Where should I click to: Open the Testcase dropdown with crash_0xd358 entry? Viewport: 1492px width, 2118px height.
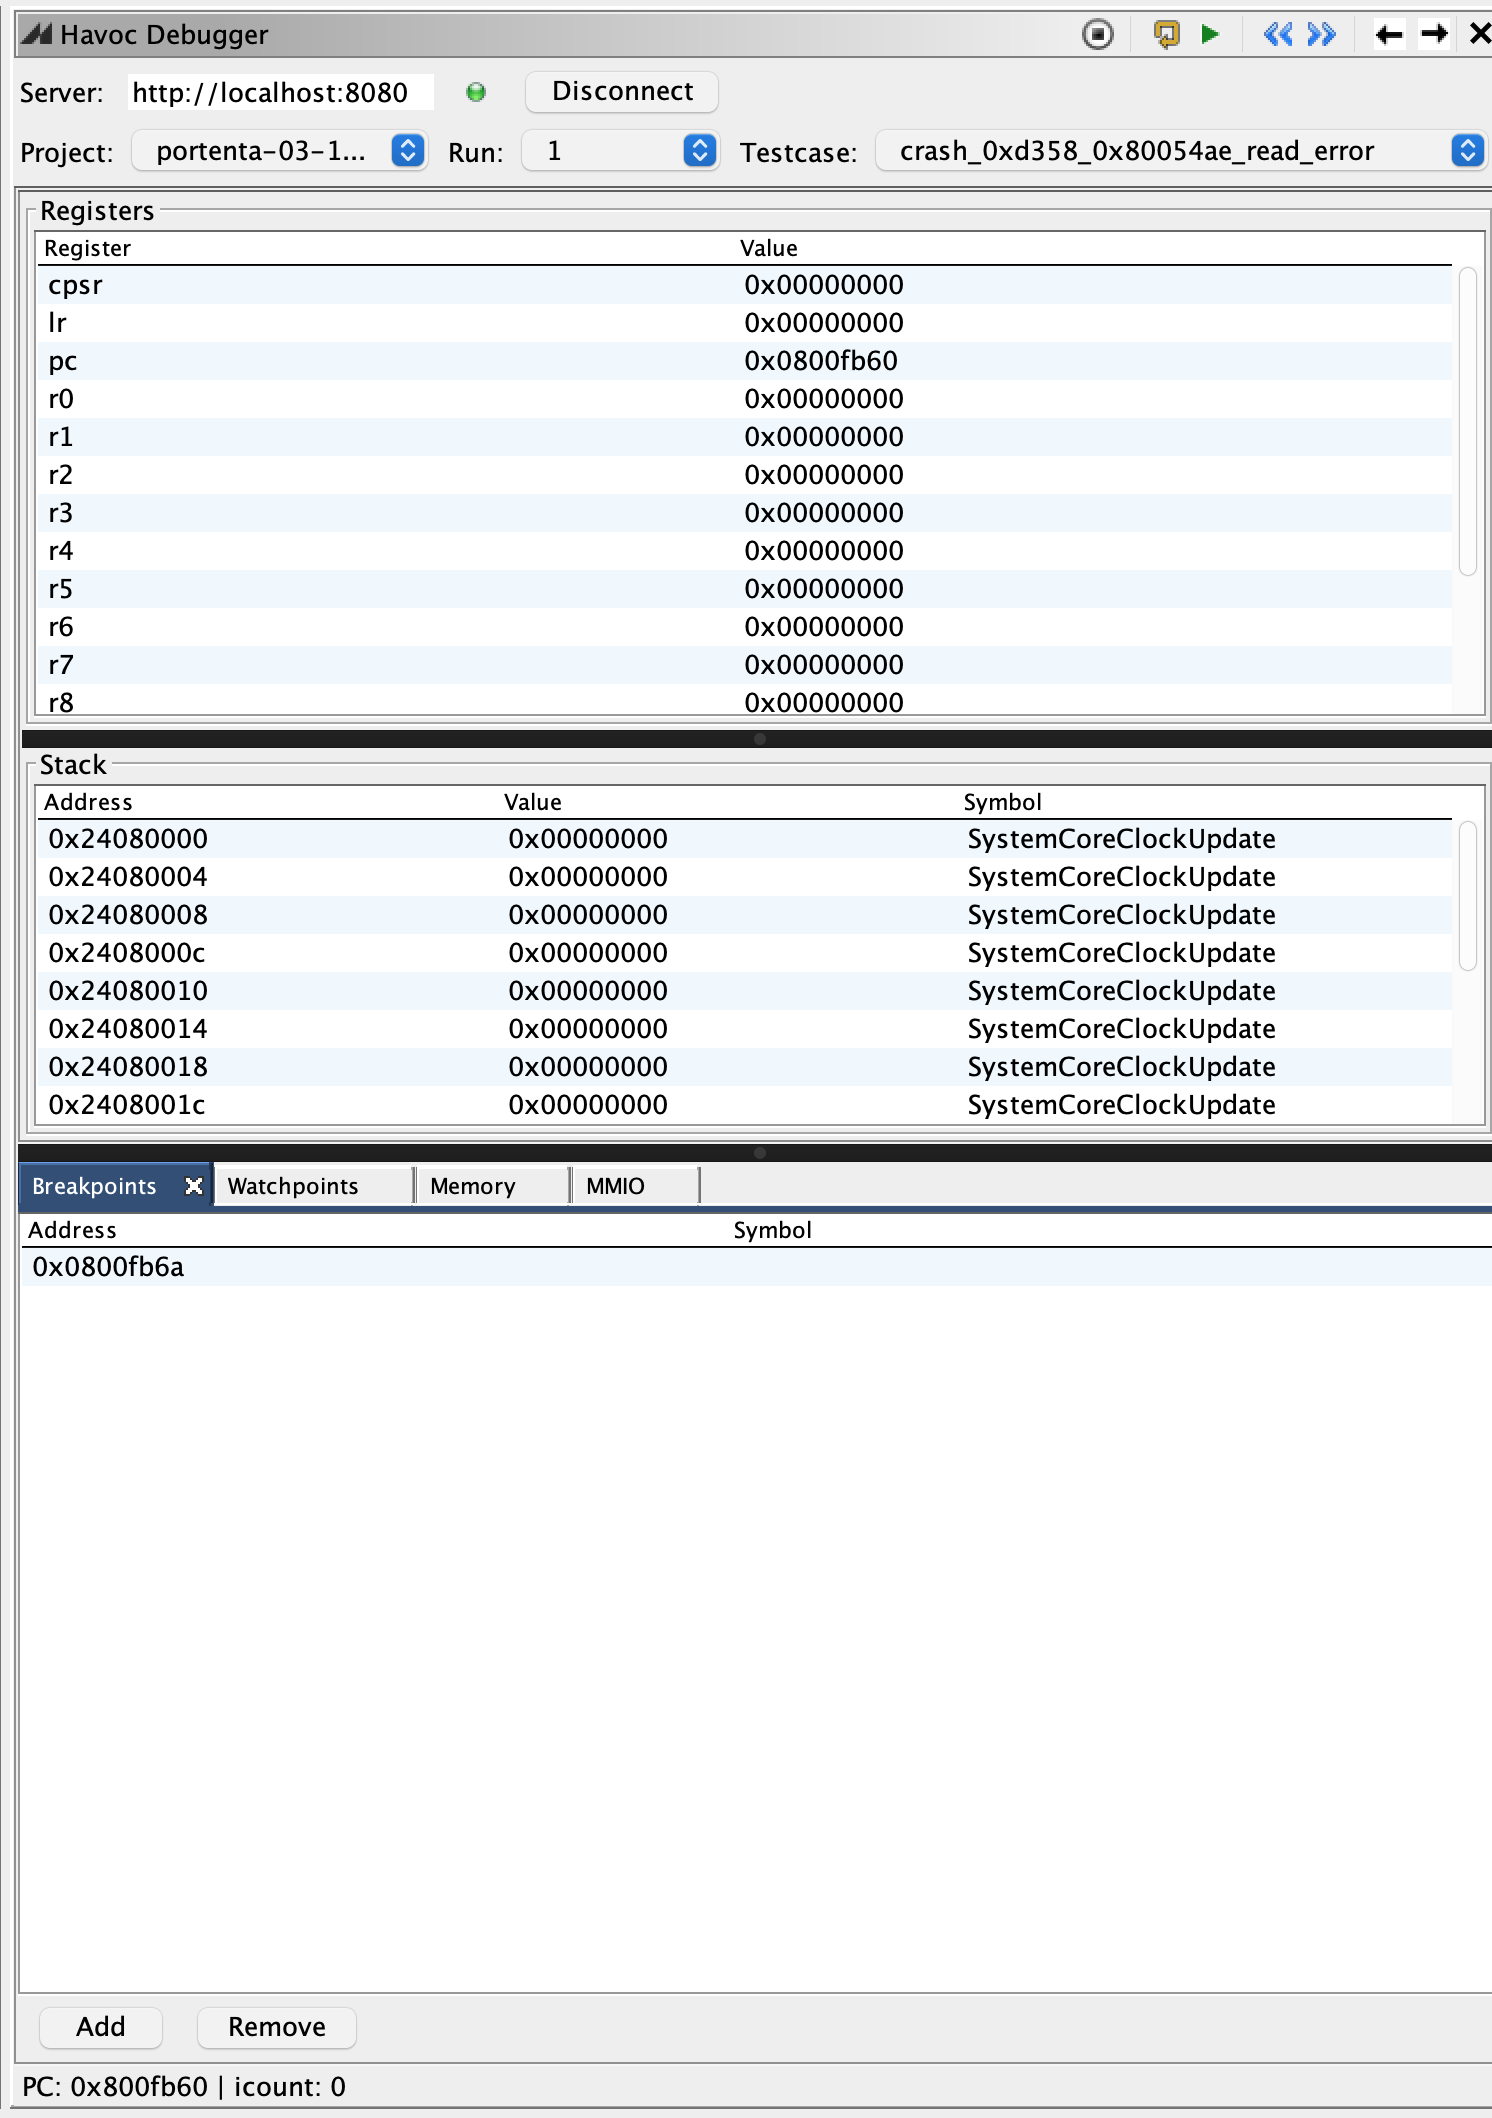pyautogui.click(x=1180, y=151)
